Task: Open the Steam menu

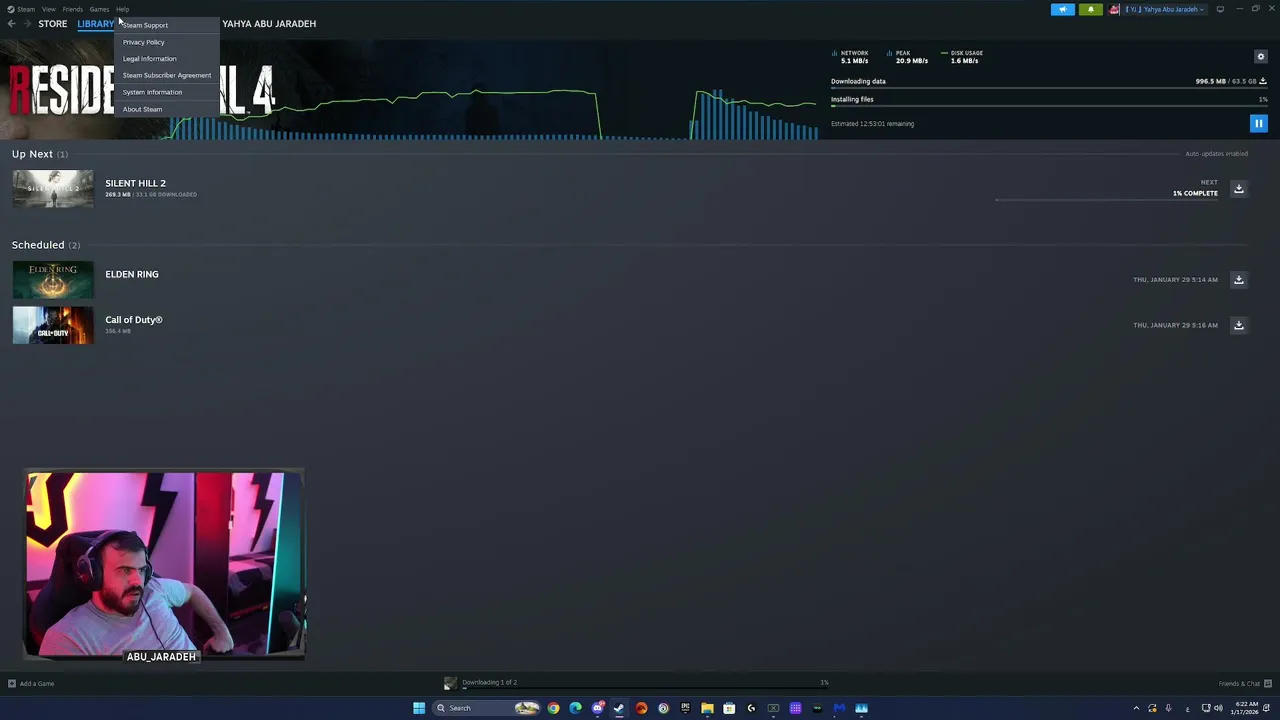Action: (21, 9)
